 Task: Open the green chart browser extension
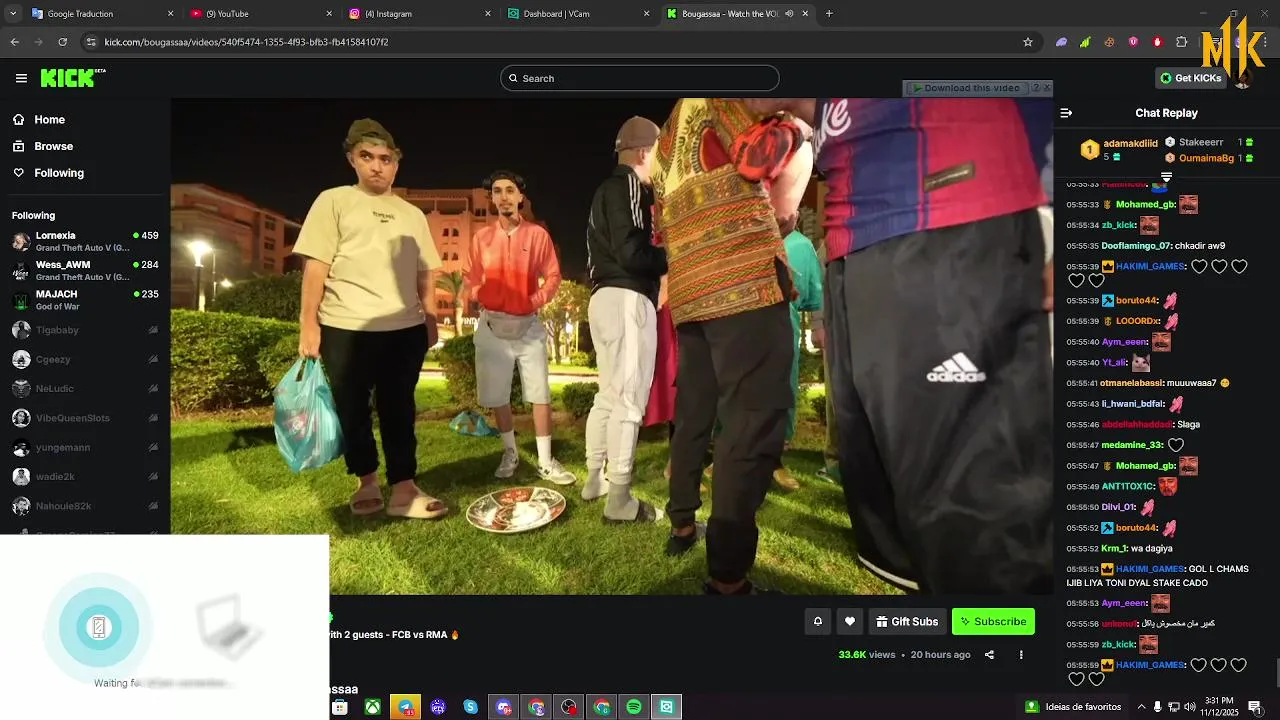point(1085,42)
